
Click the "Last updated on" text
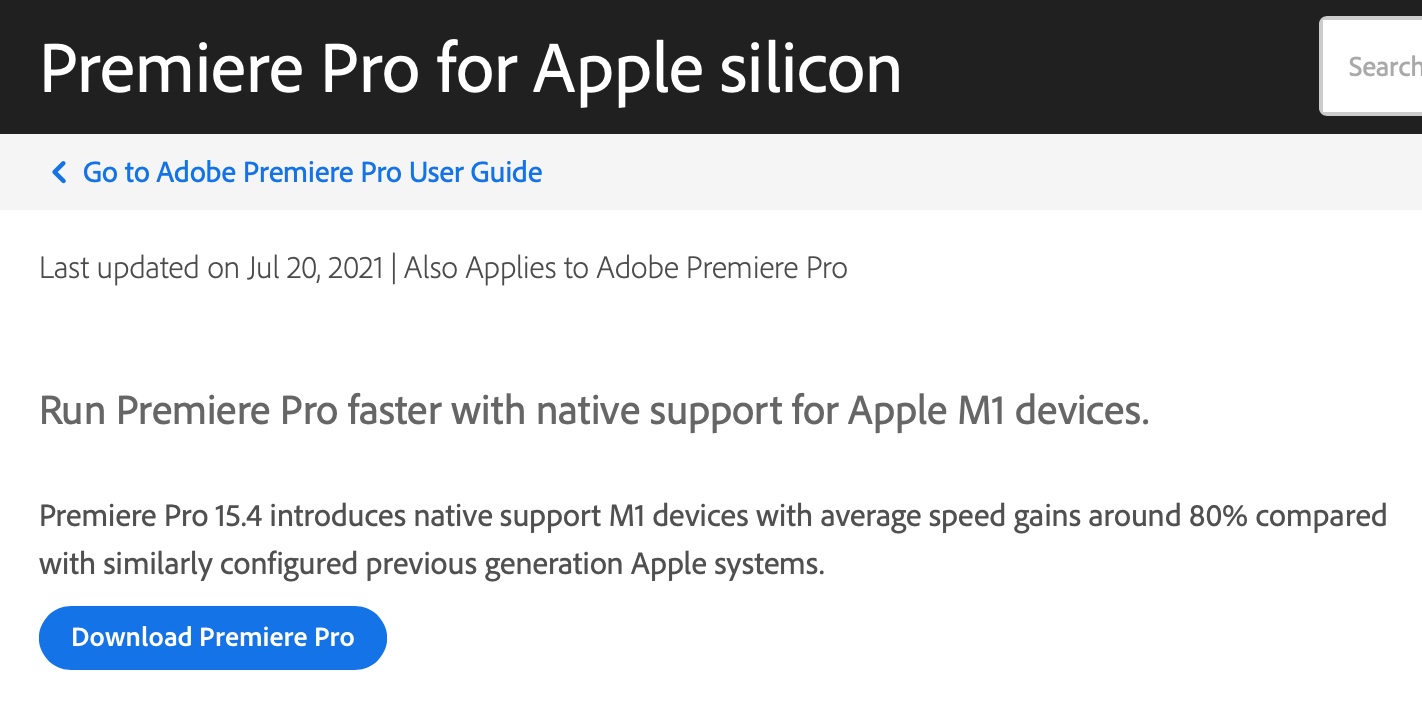pyautogui.click(x=139, y=268)
